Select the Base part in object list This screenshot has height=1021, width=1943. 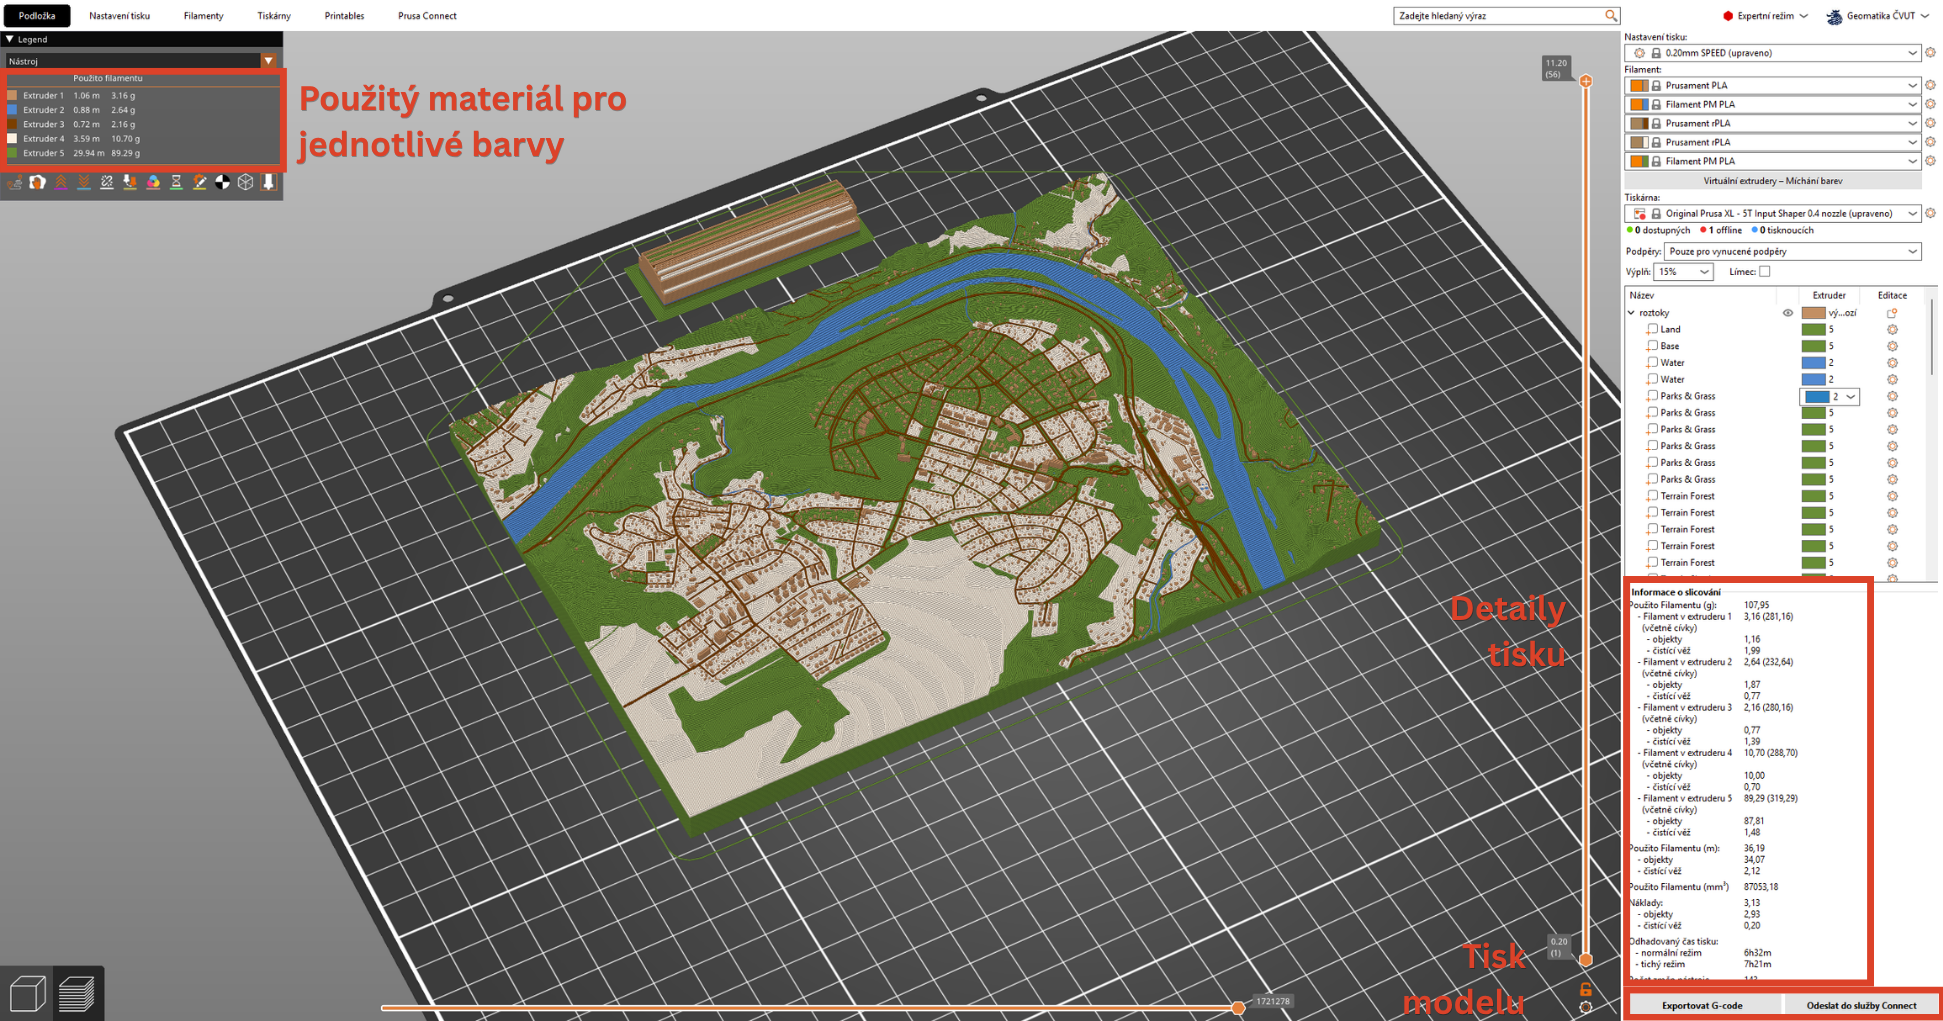(x=1670, y=346)
